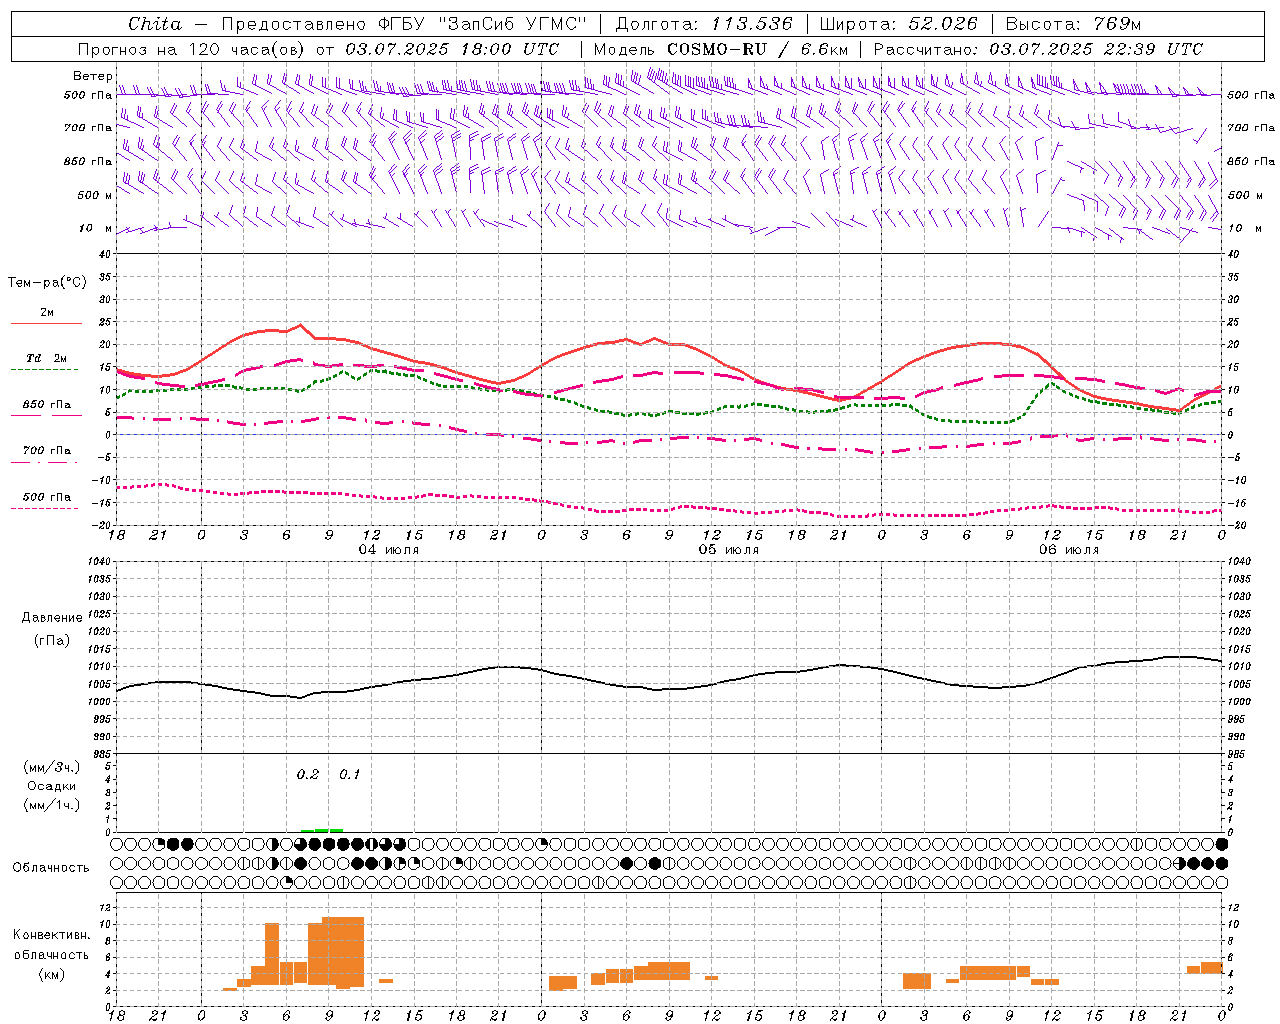Viewport: 1280px width, 1024px height.
Task: Click the Модель COSMO-RU / 6.6км label
Action: pyautogui.click(x=720, y=49)
